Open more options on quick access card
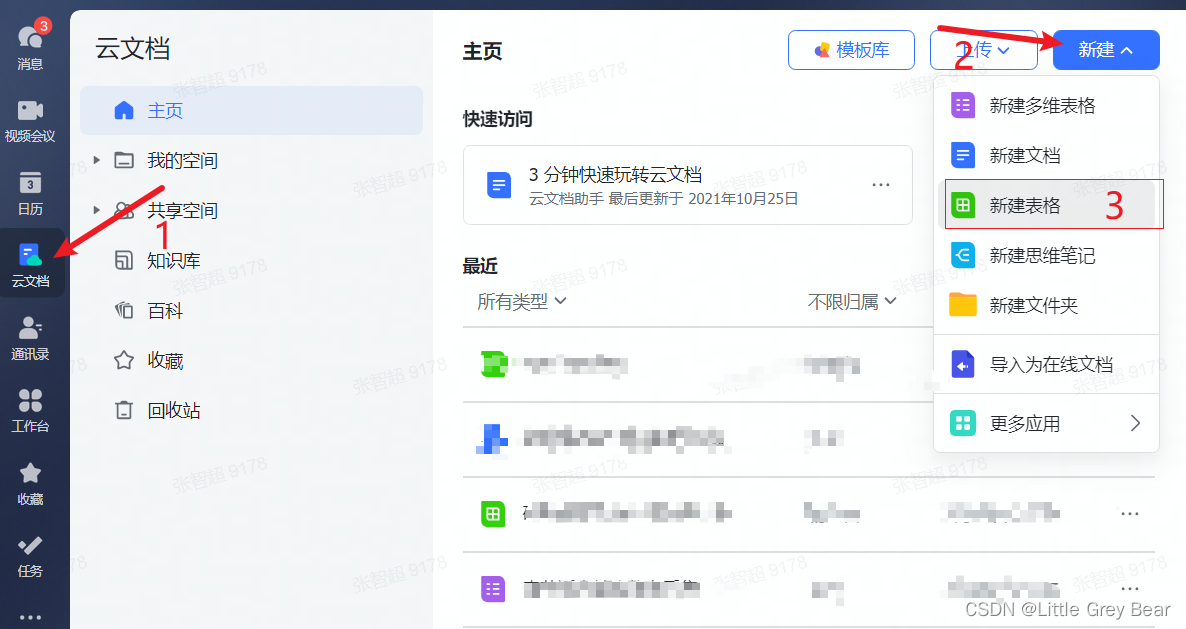This screenshot has width=1186, height=629. tap(880, 185)
